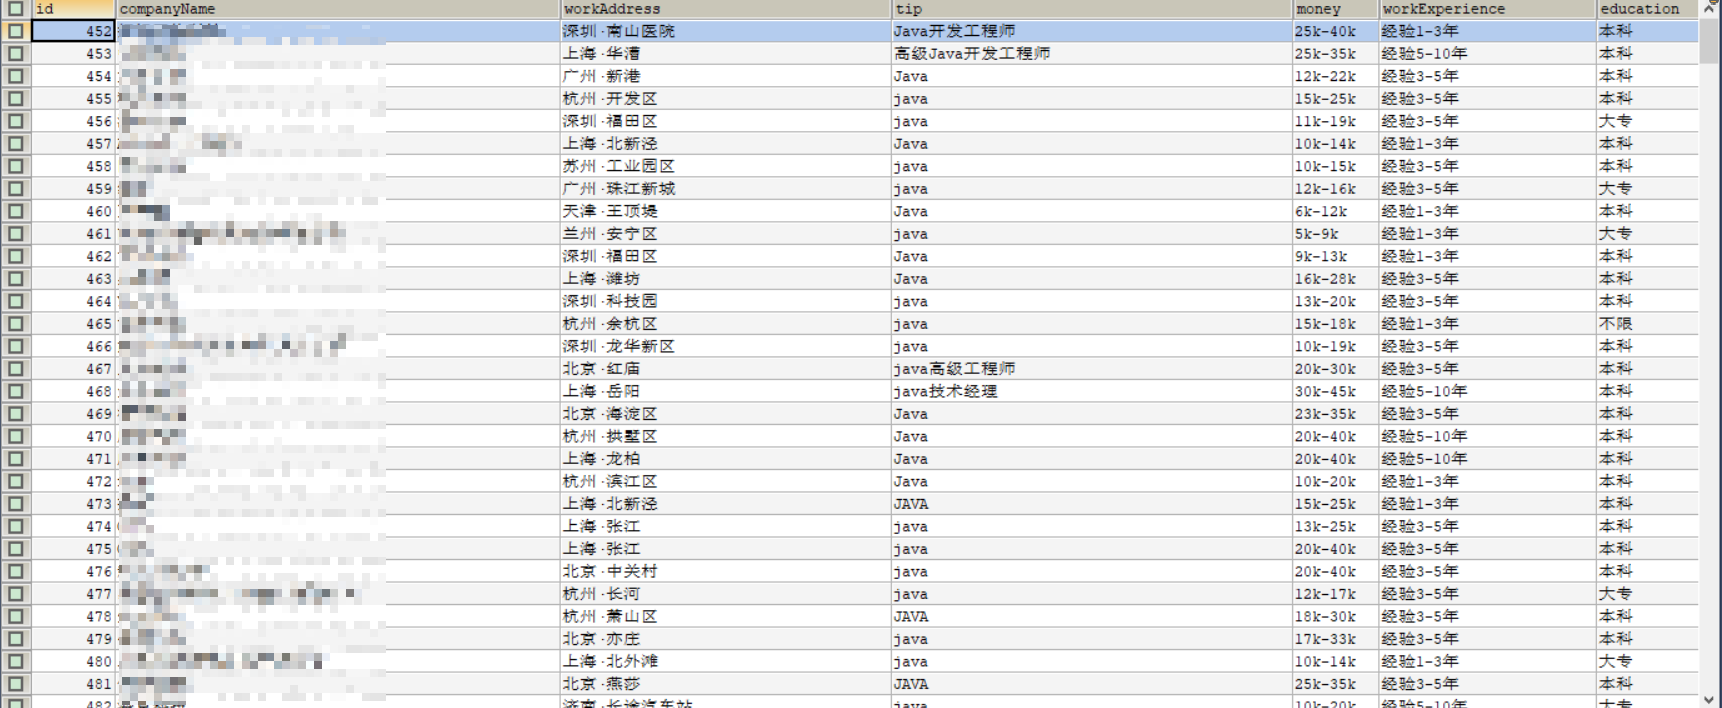This screenshot has width=1722, height=708.
Task: Select the cell 'java技术经理'
Action: click(1092, 391)
